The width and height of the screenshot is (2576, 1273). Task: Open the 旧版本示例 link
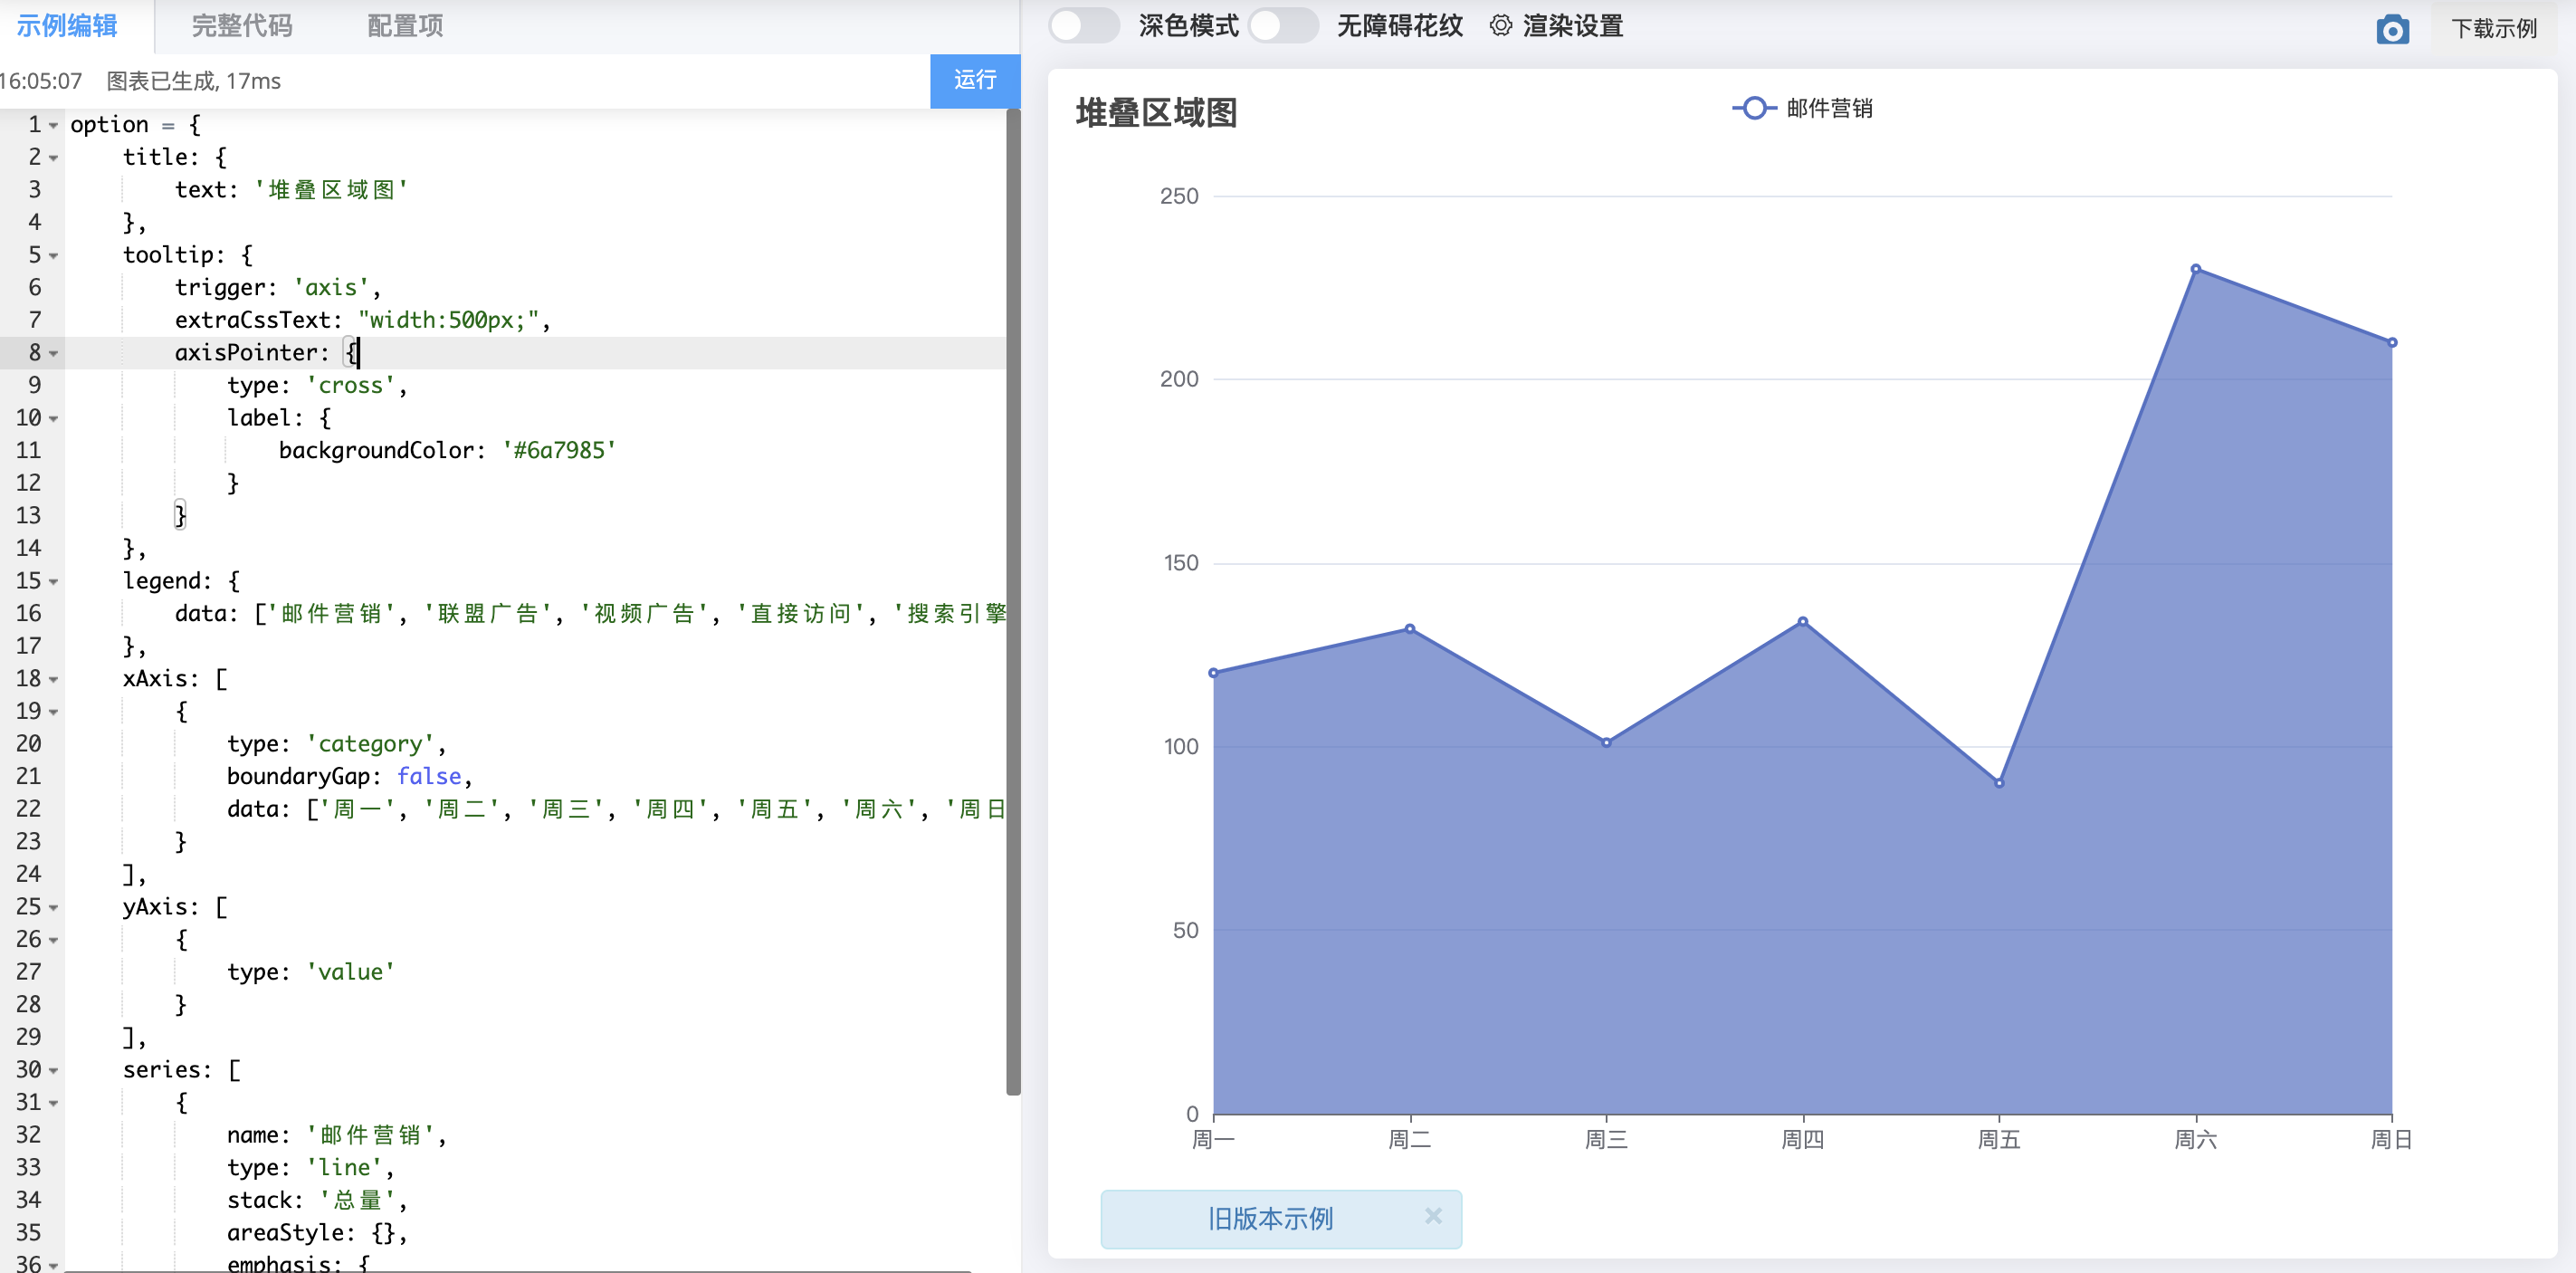(x=1269, y=1218)
